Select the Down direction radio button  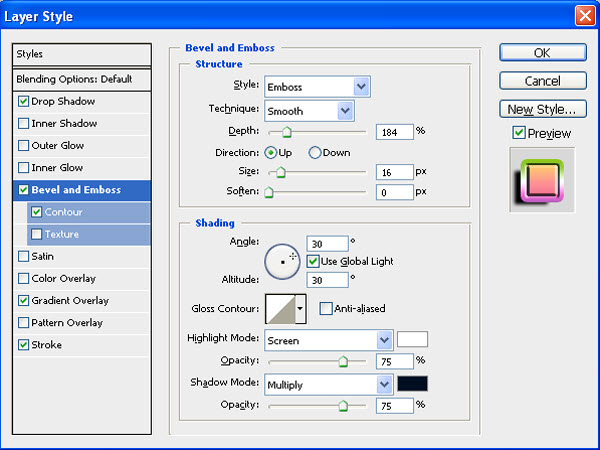click(x=315, y=153)
